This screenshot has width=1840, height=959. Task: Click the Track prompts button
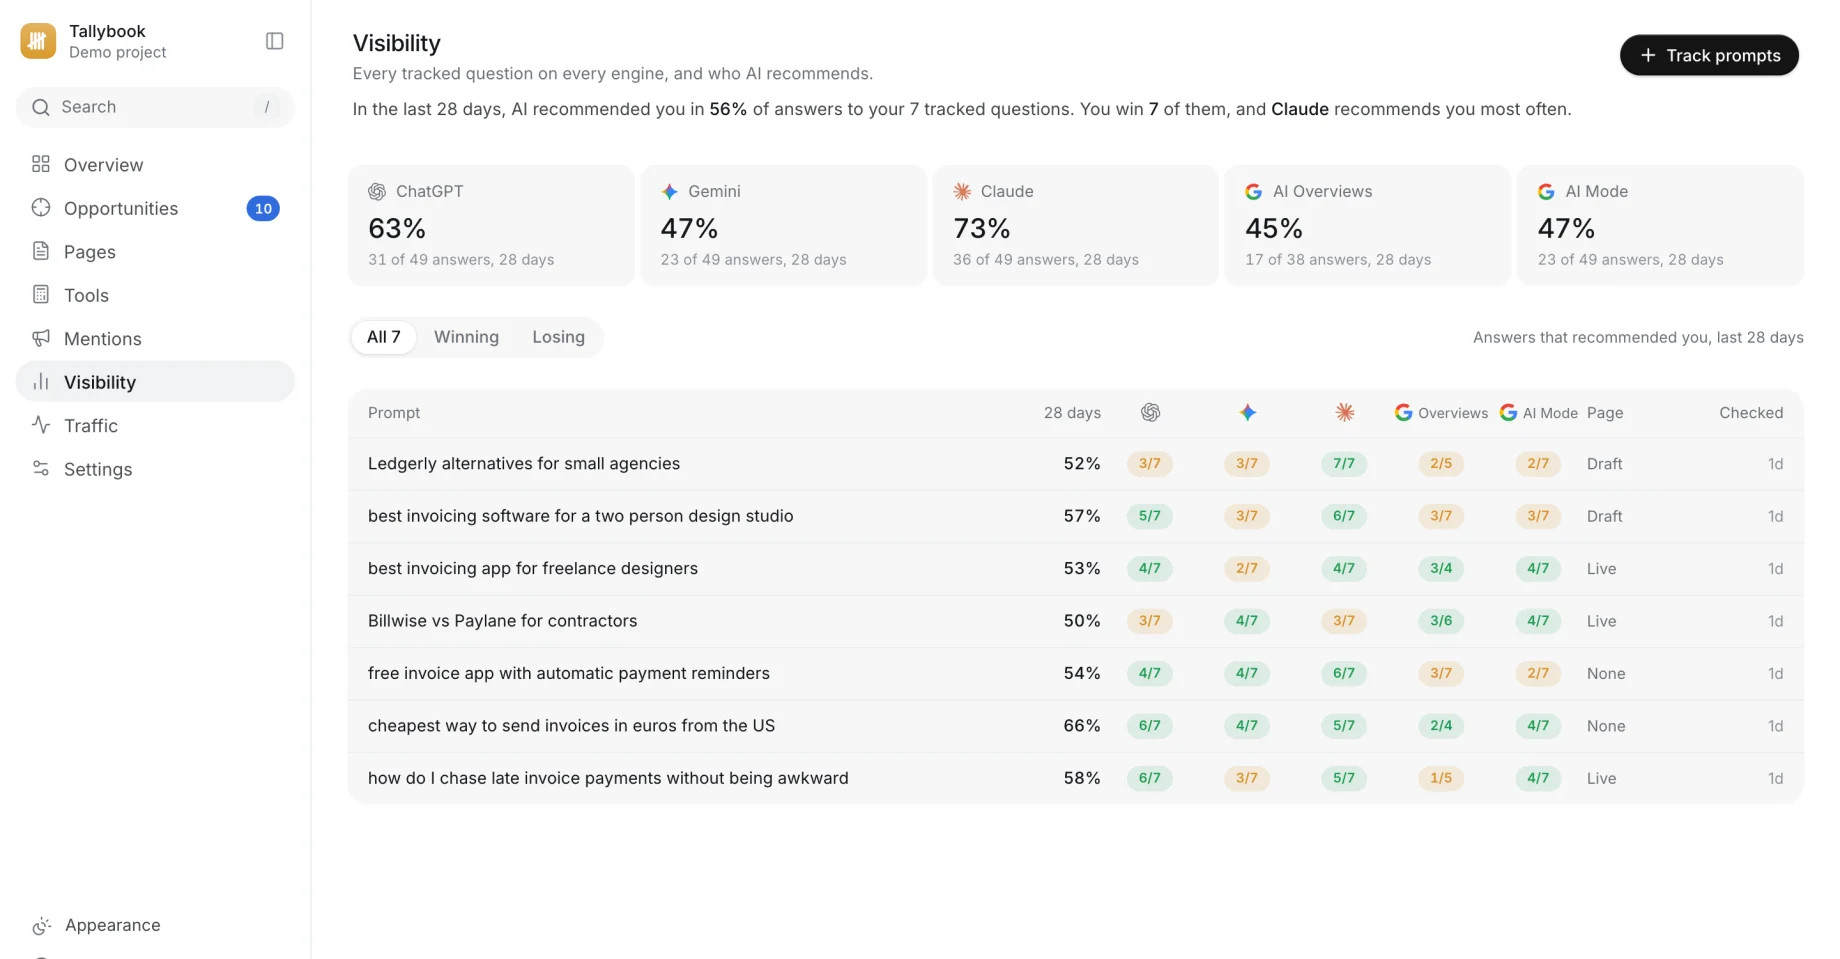click(x=1709, y=55)
